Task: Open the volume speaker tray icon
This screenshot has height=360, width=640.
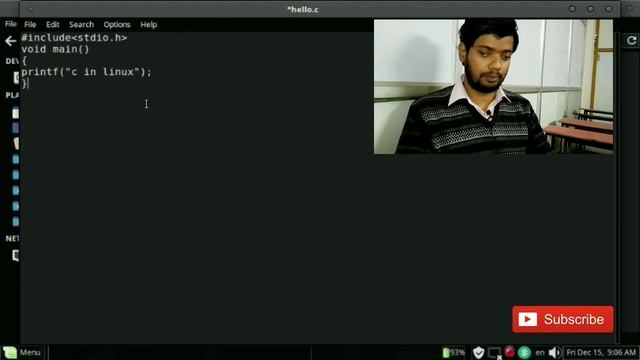Action: 554,352
